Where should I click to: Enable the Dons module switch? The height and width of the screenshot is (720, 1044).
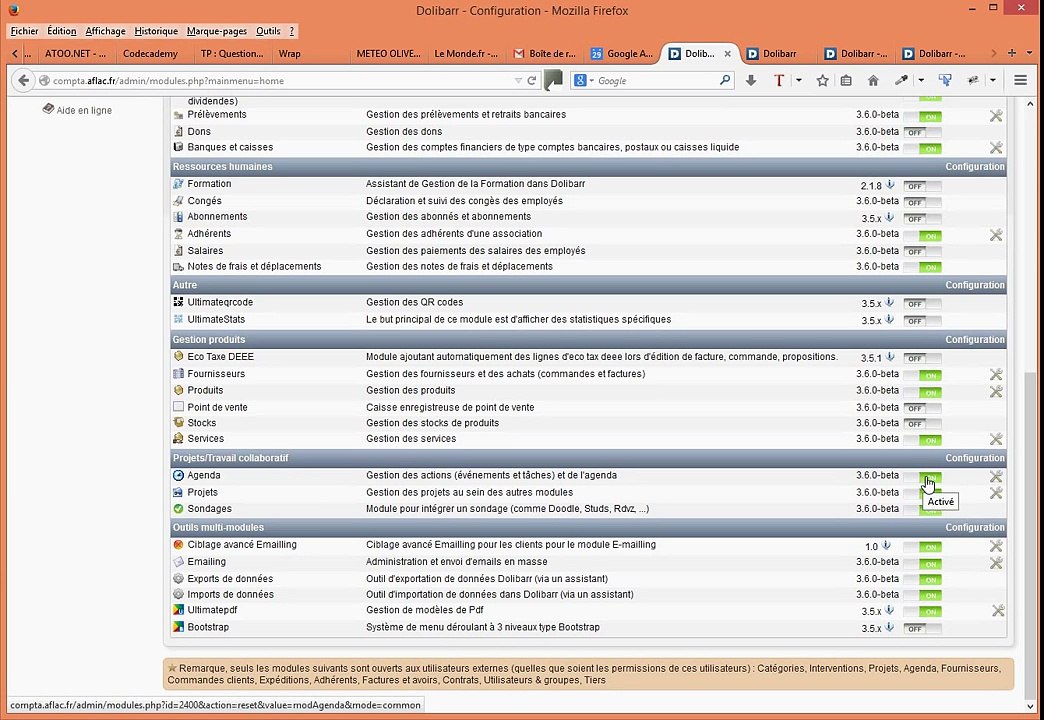point(923,133)
